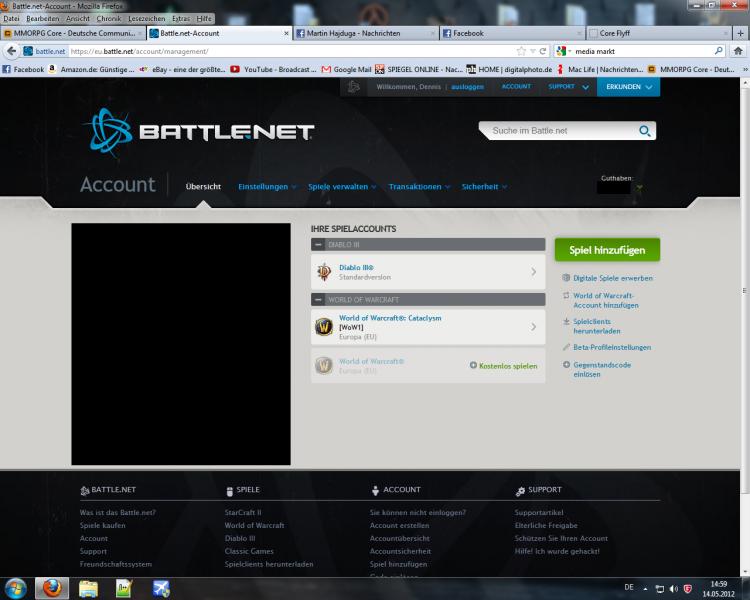This screenshot has height=600, width=750.
Task: Click the Battle.net logo
Action: tap(200, 133)
